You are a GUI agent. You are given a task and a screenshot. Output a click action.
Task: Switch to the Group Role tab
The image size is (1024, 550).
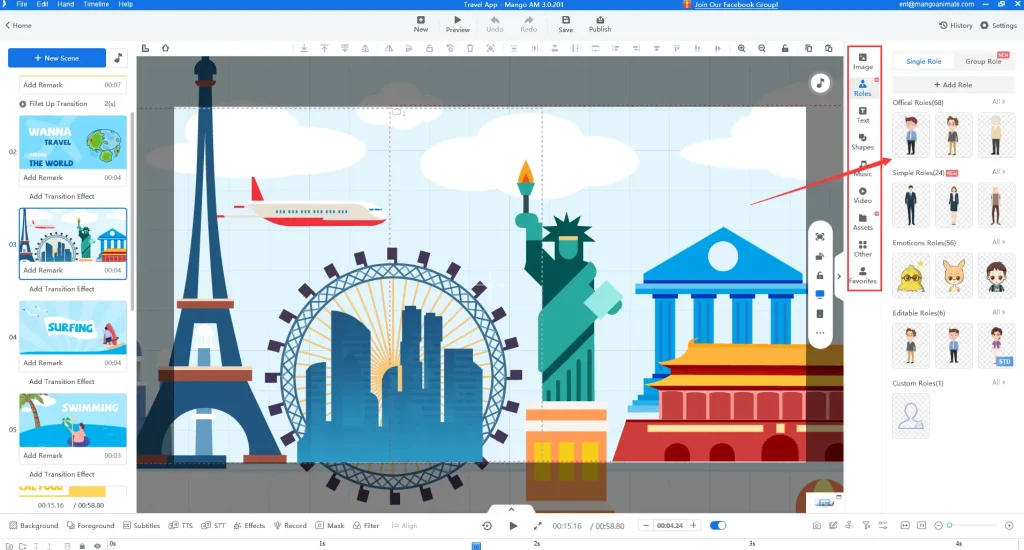tap(983, 61)
